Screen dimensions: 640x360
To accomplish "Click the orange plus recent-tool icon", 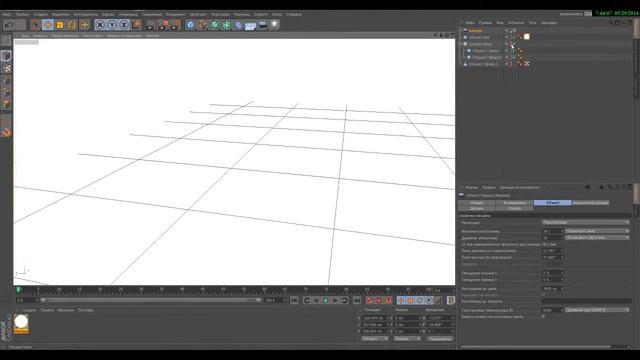I will (84, 25).
